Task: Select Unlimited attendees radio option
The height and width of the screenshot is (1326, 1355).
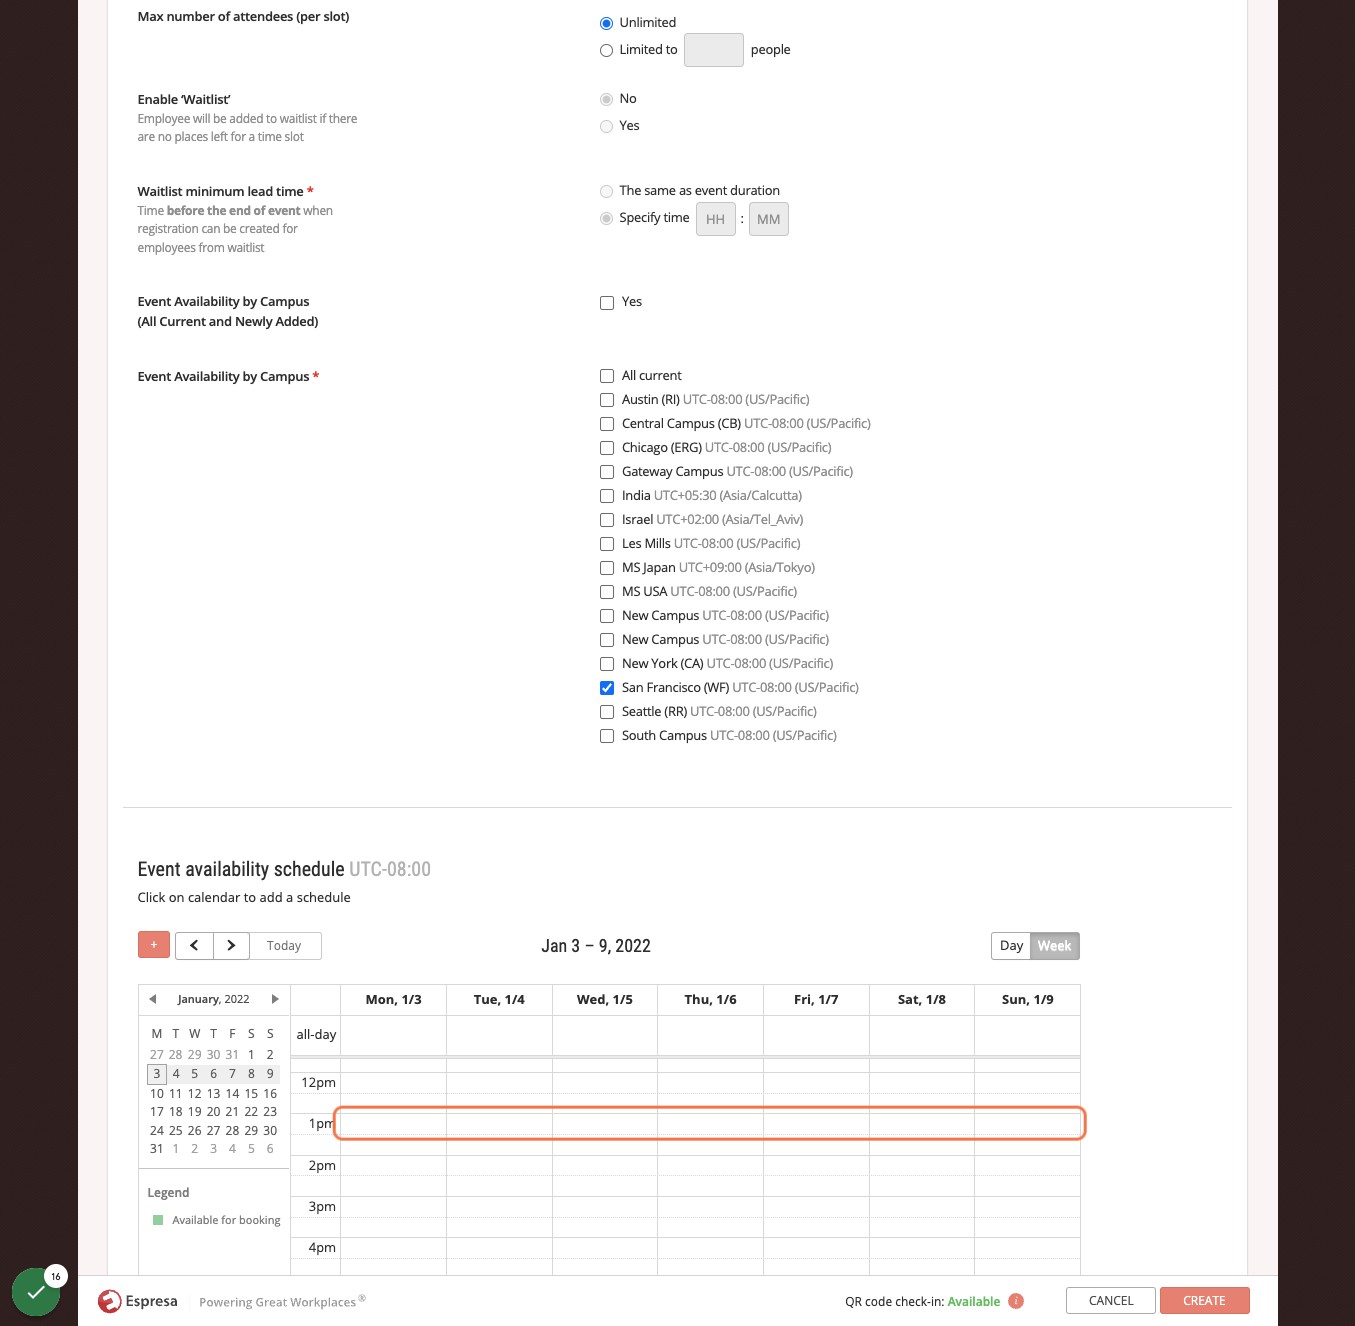Action: [606, 23]
